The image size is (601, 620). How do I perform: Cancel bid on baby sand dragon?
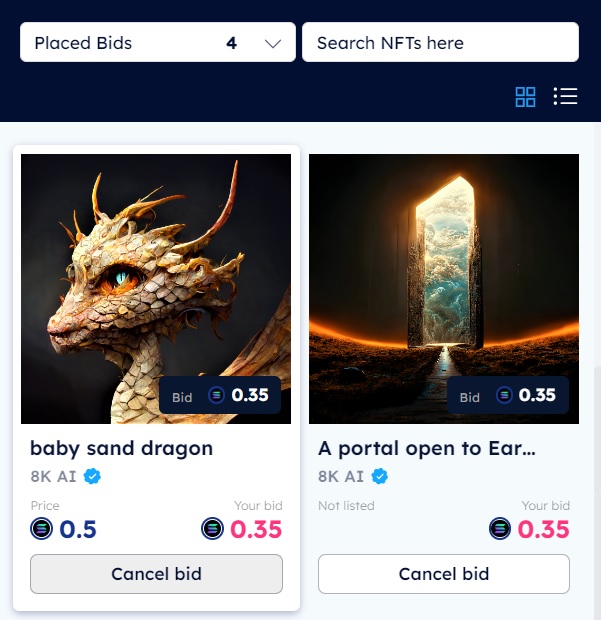156,574
